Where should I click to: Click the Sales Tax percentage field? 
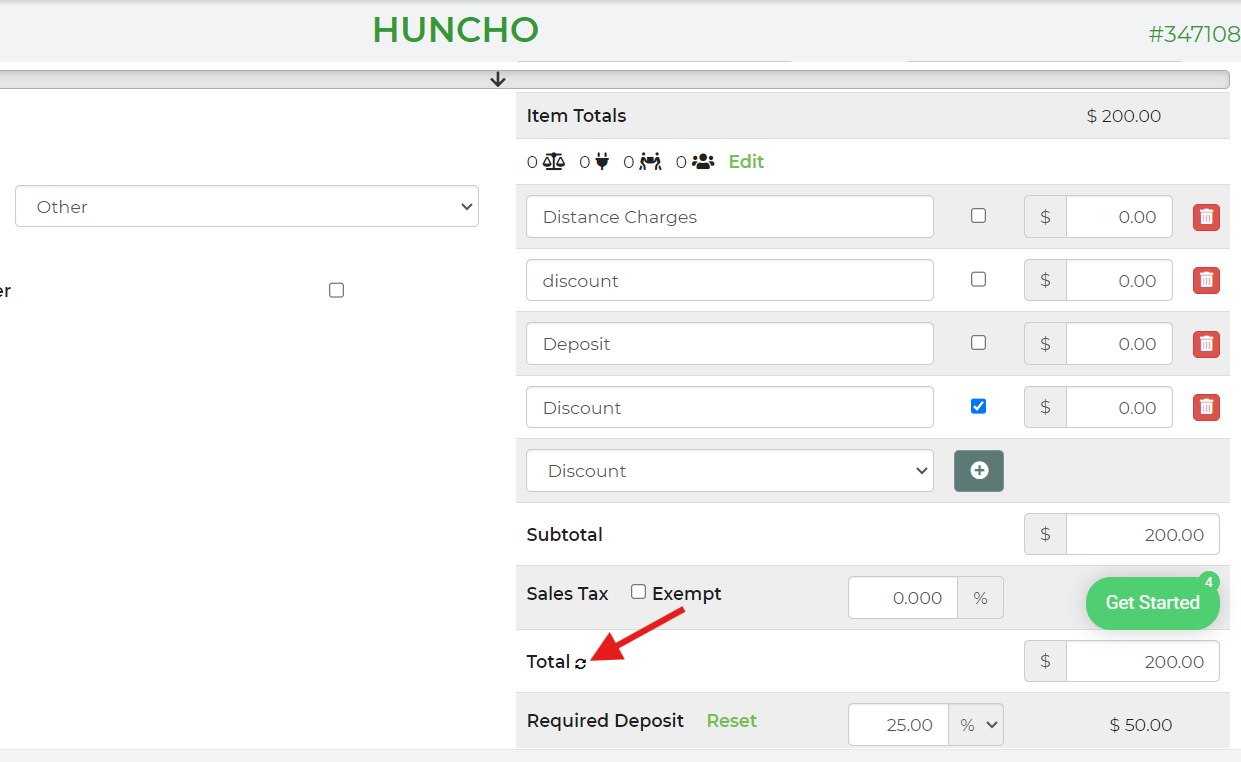click(903, 598)
